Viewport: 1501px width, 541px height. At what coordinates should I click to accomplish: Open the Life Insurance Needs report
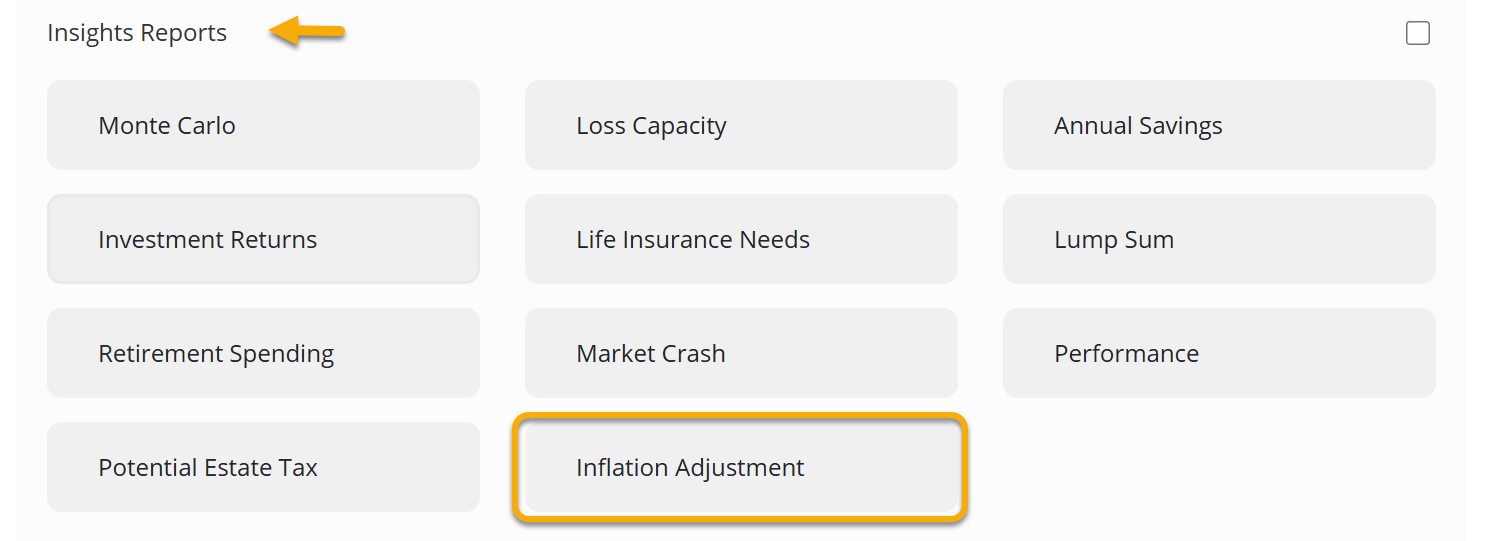pos(741,239)
